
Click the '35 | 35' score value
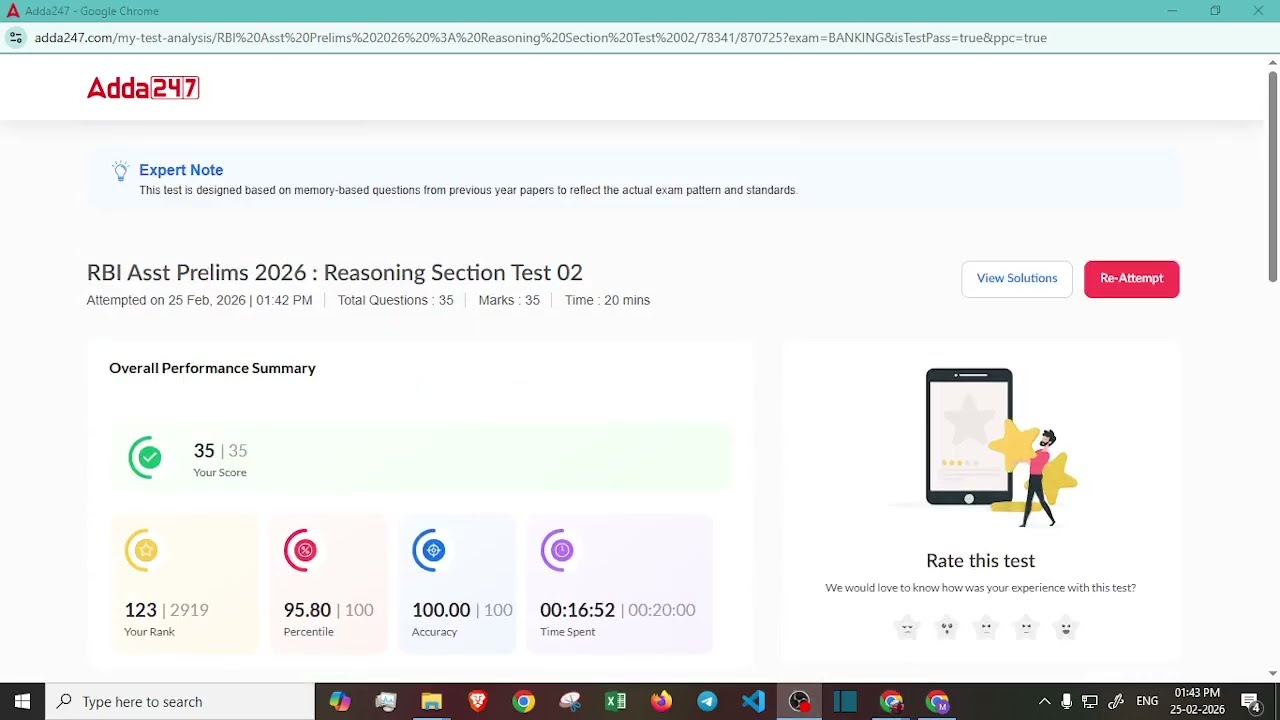coord(220,451)
